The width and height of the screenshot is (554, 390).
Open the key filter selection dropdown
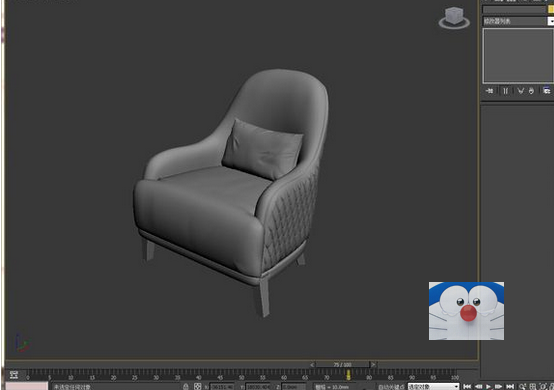coord(433,386)
